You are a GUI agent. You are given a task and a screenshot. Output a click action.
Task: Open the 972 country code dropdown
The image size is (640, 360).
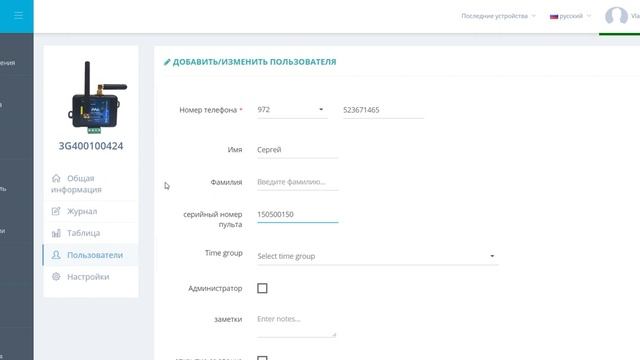point(292,110)
